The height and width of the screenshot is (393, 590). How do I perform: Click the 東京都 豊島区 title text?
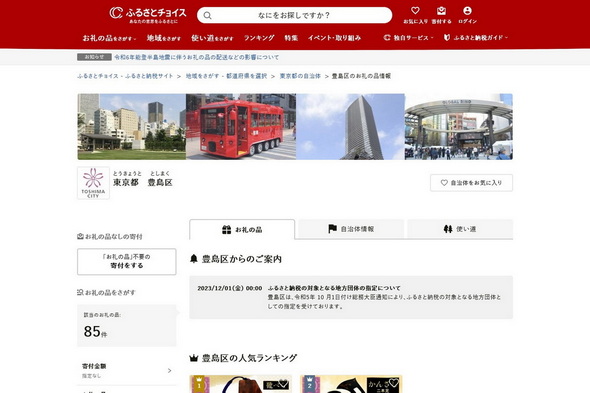click(x=143, y=183)
